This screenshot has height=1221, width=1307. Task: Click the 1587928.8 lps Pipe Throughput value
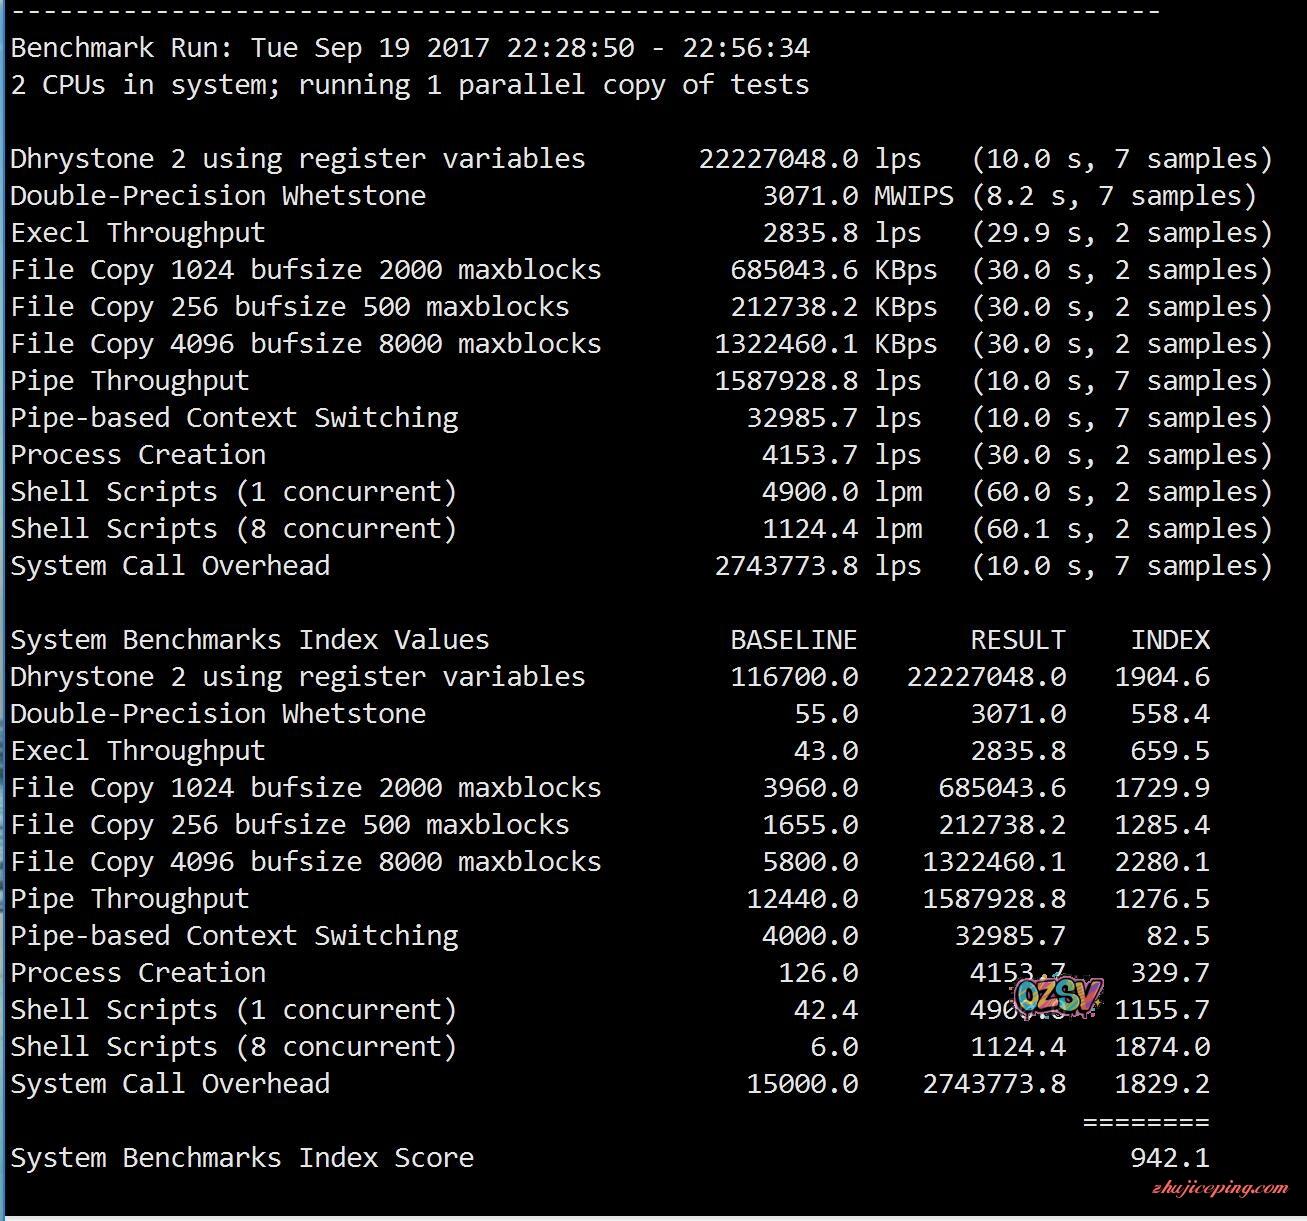point(786,381)
